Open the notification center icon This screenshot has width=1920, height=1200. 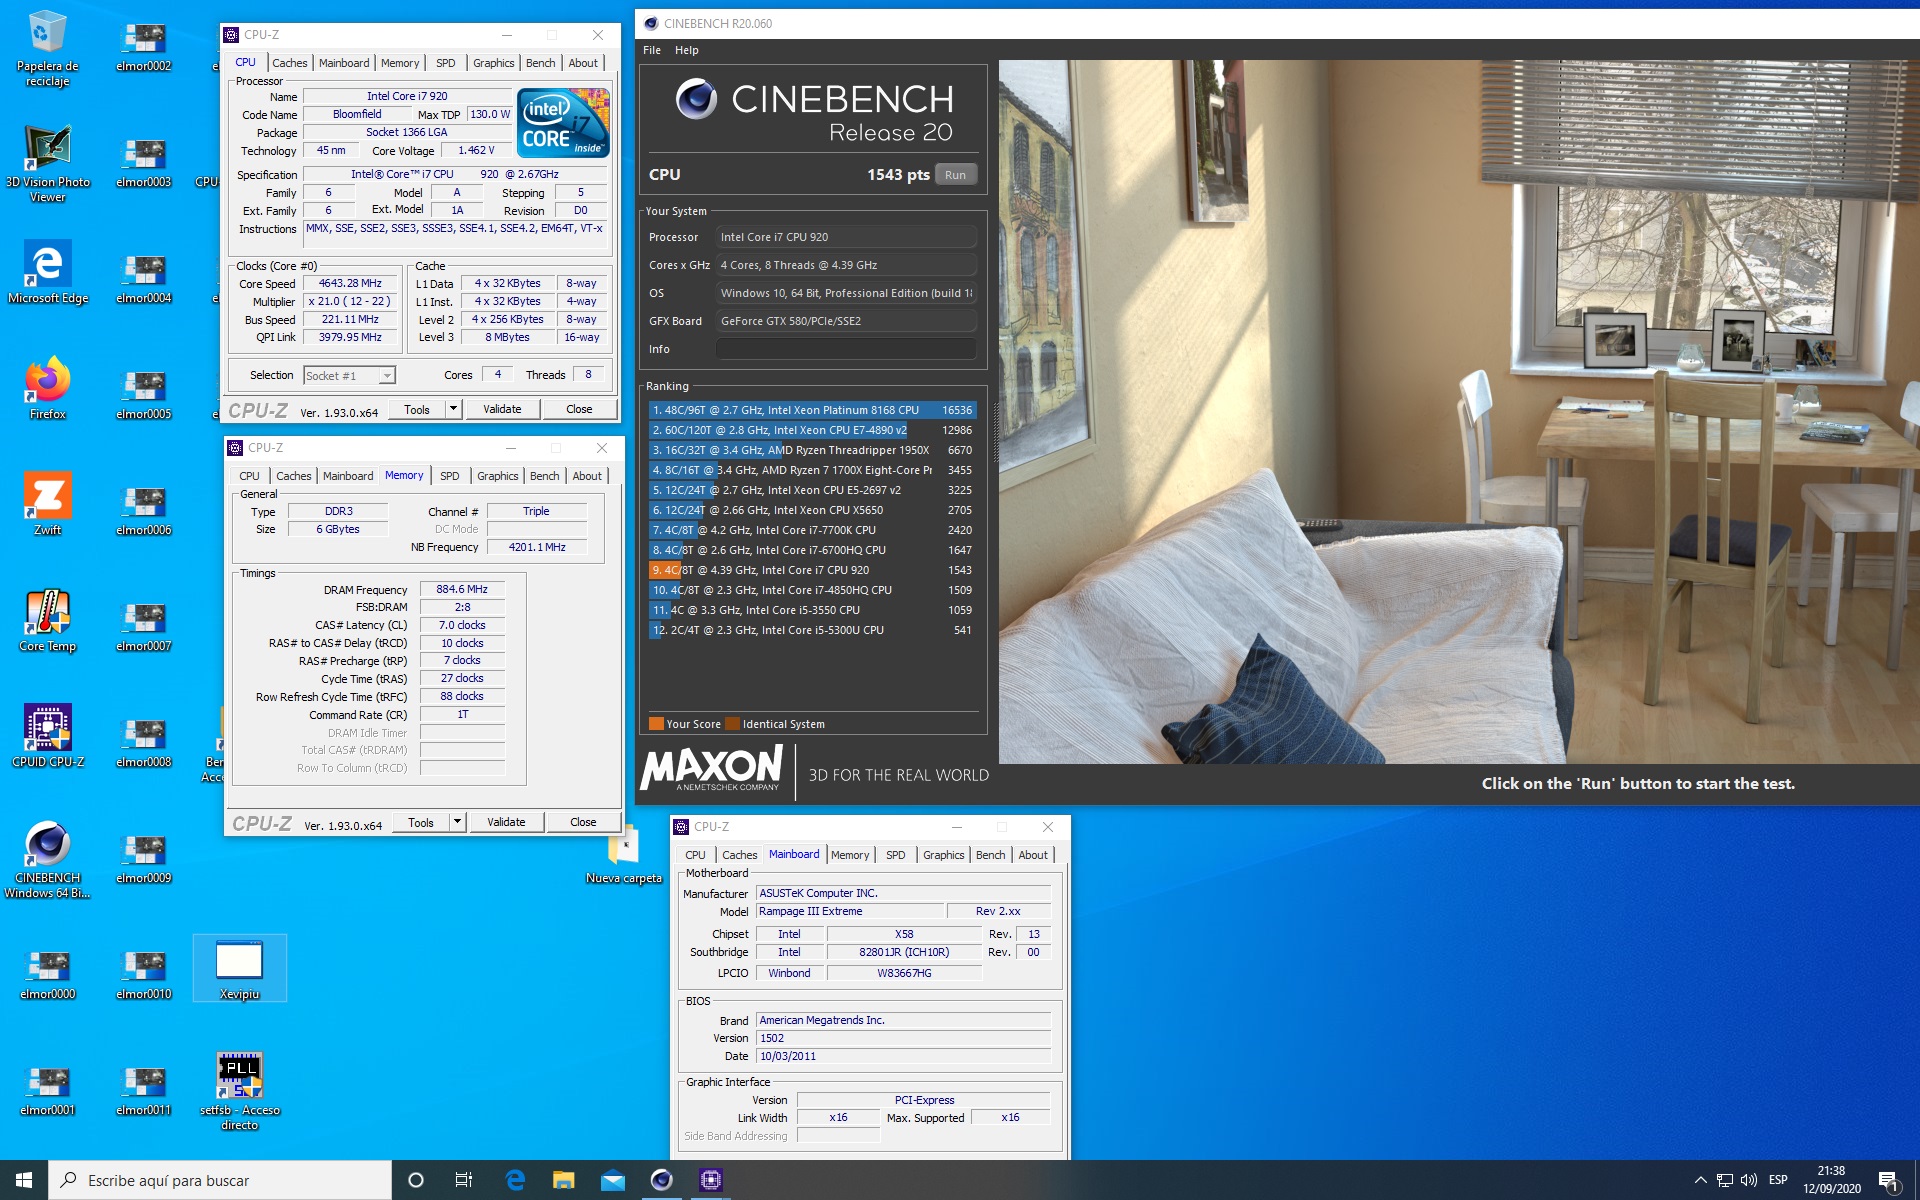[1889, 1181]
